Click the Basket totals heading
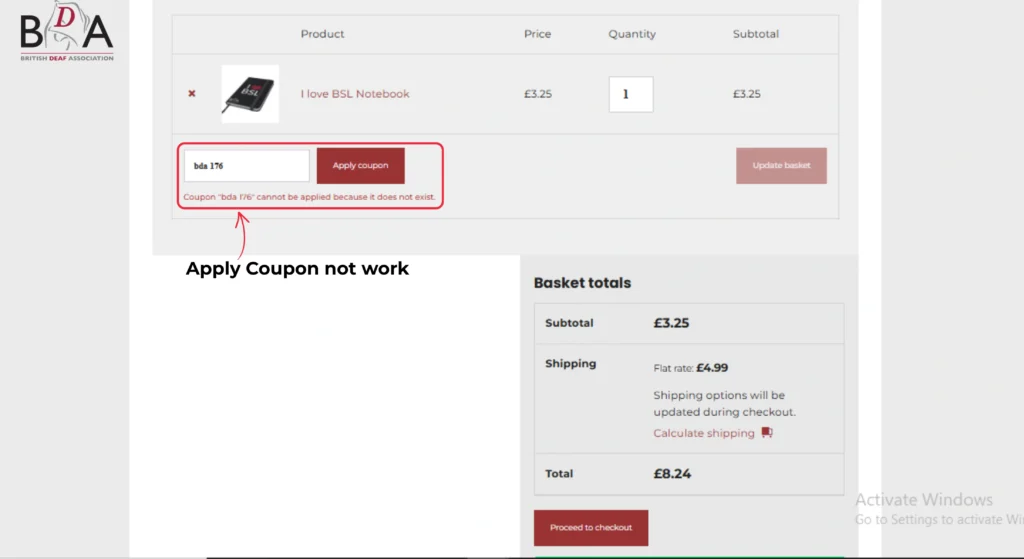 pos(582,283)
